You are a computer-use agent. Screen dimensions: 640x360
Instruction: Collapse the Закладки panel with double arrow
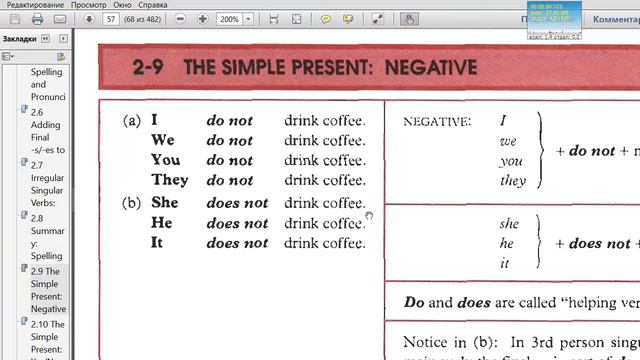tap(45, 38)
